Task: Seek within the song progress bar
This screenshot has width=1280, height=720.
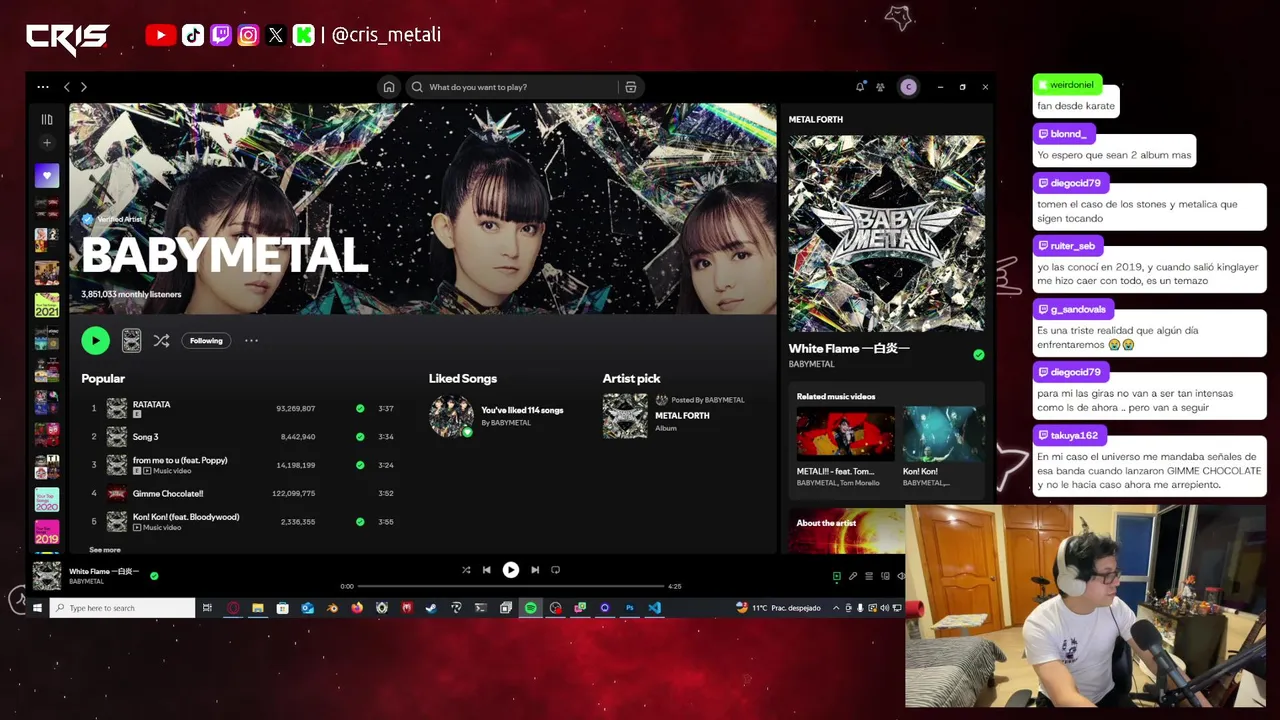Action: coord(511,586)
